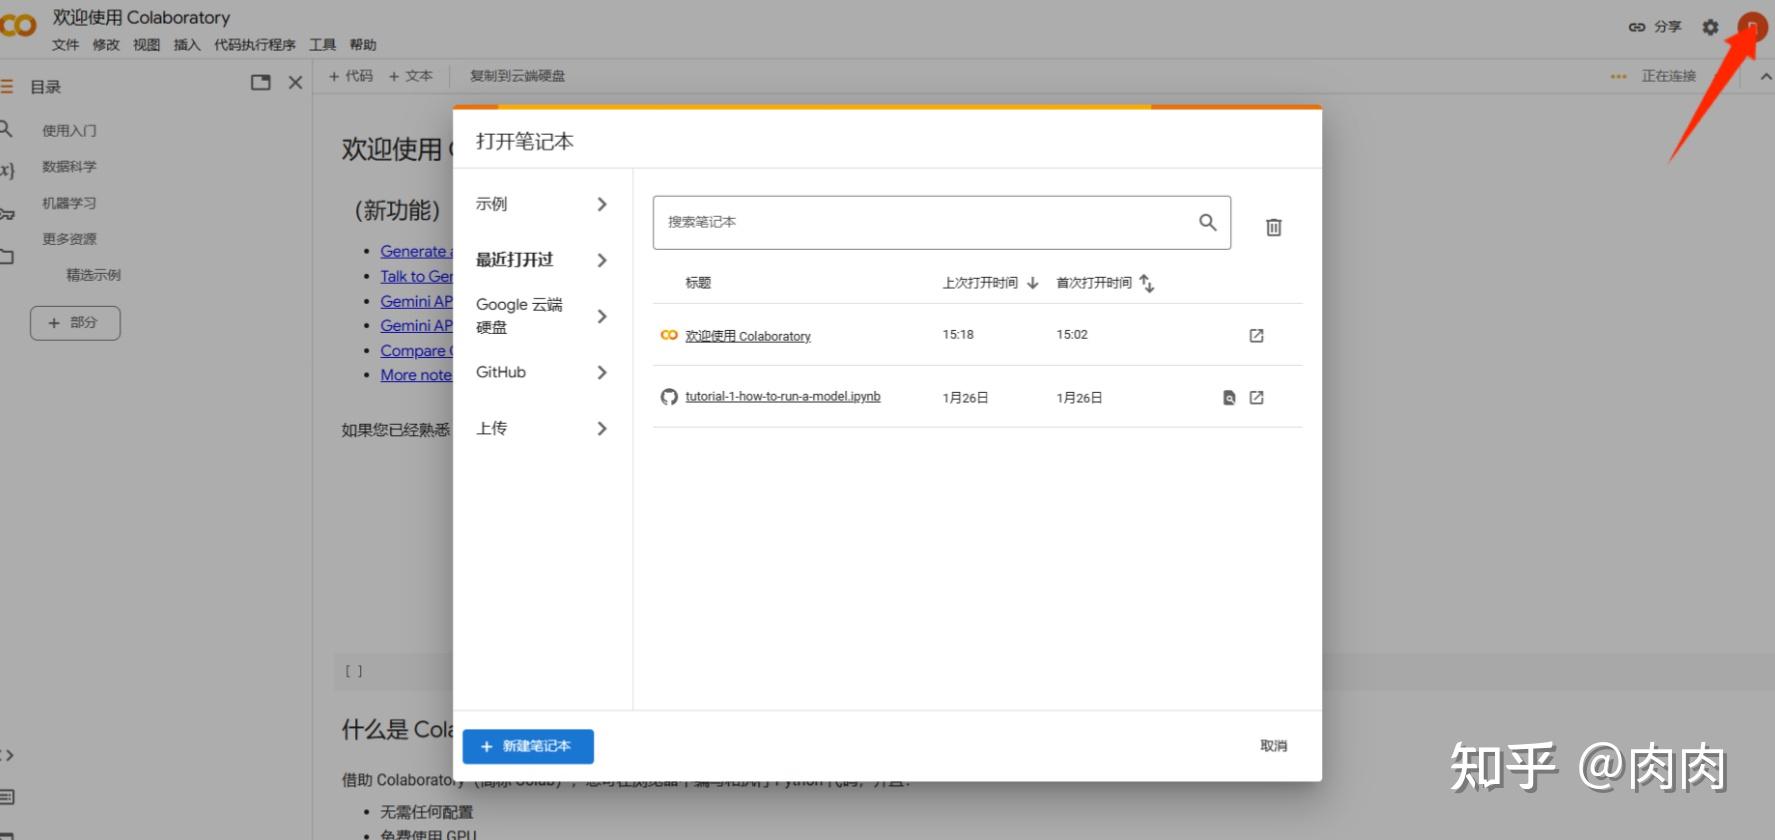Open tutorial-1-how-to-run-a-model.ipynb link
The height and width of the screenshot is (840, 1775).
click(x=782, y=397)
